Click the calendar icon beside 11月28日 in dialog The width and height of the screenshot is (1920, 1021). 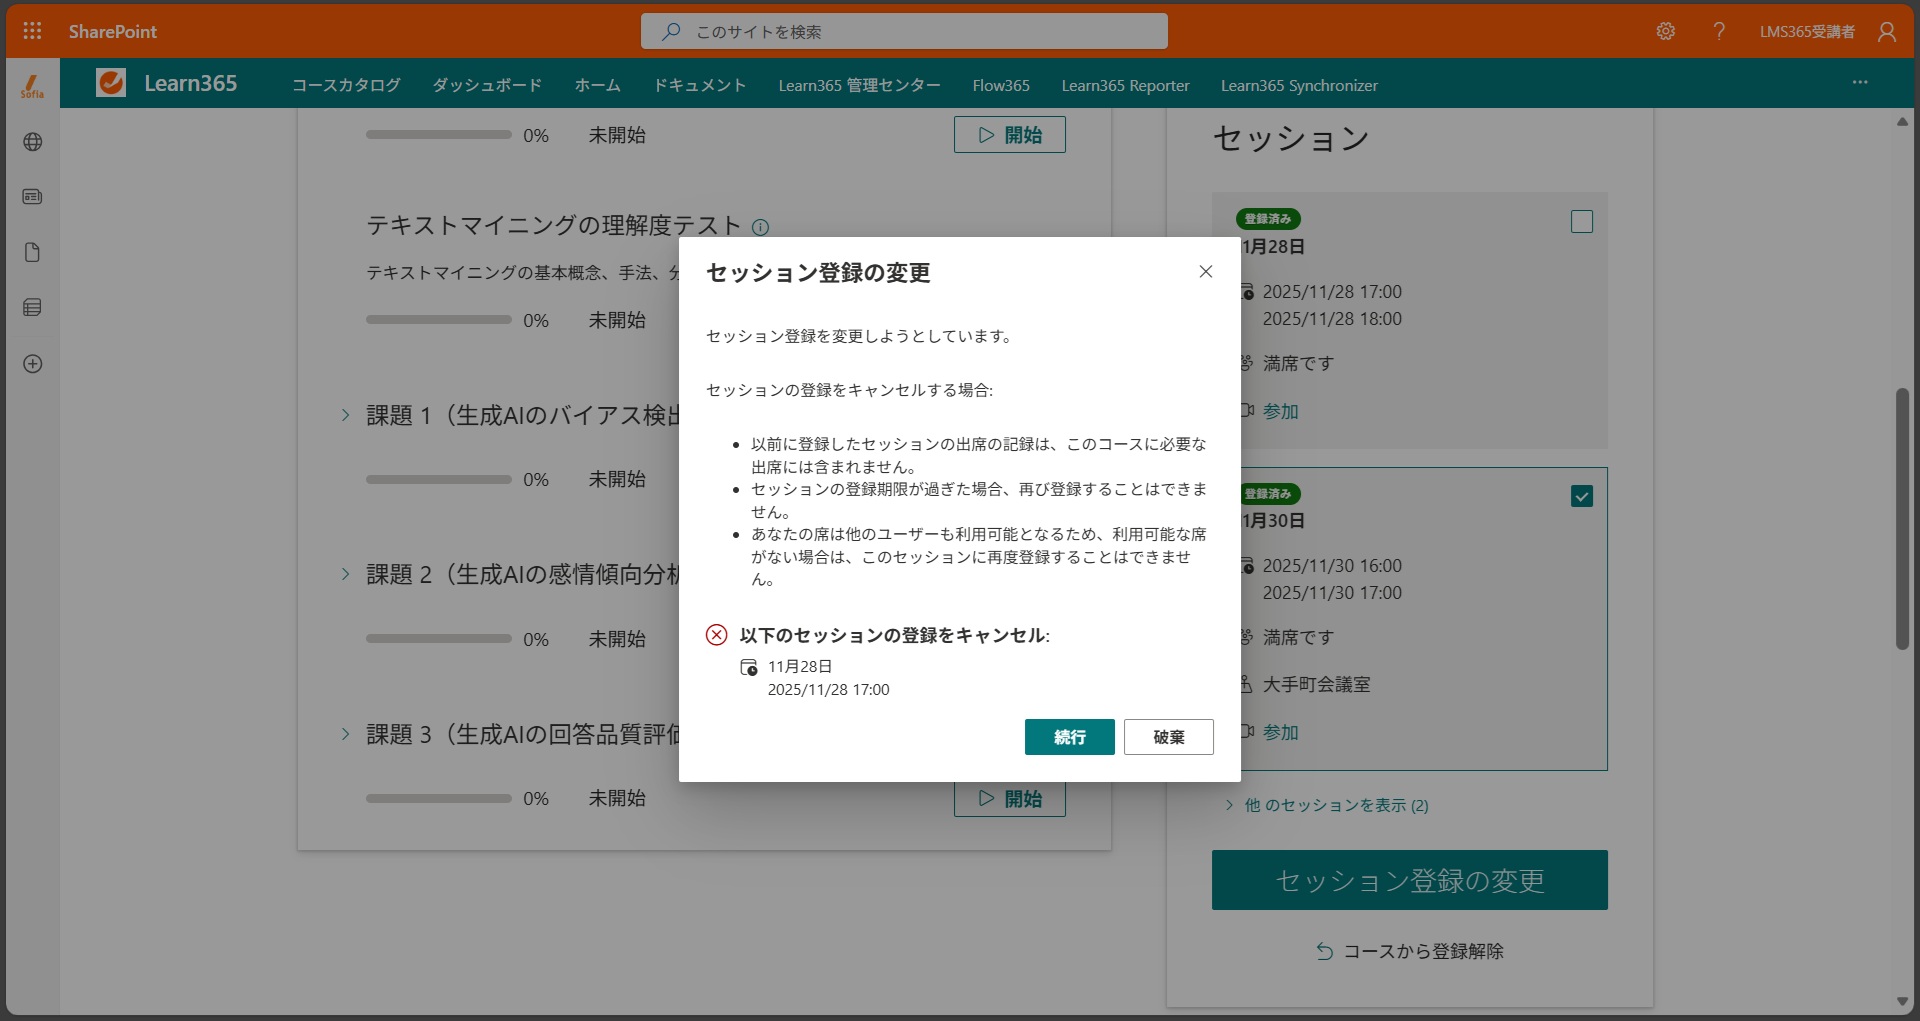748,667
